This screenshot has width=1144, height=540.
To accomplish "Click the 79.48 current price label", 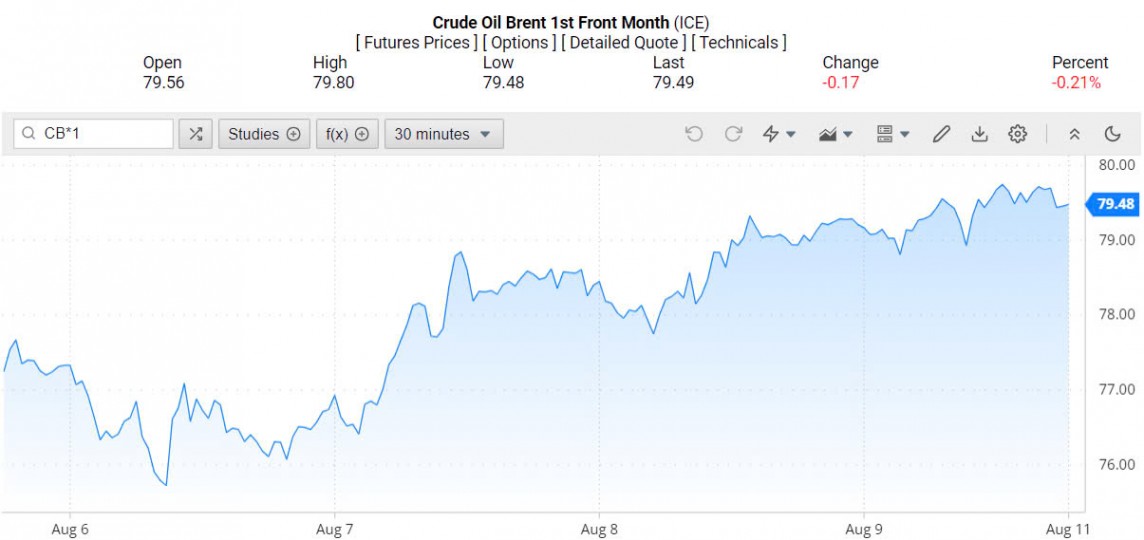I will pos(1115,204).
